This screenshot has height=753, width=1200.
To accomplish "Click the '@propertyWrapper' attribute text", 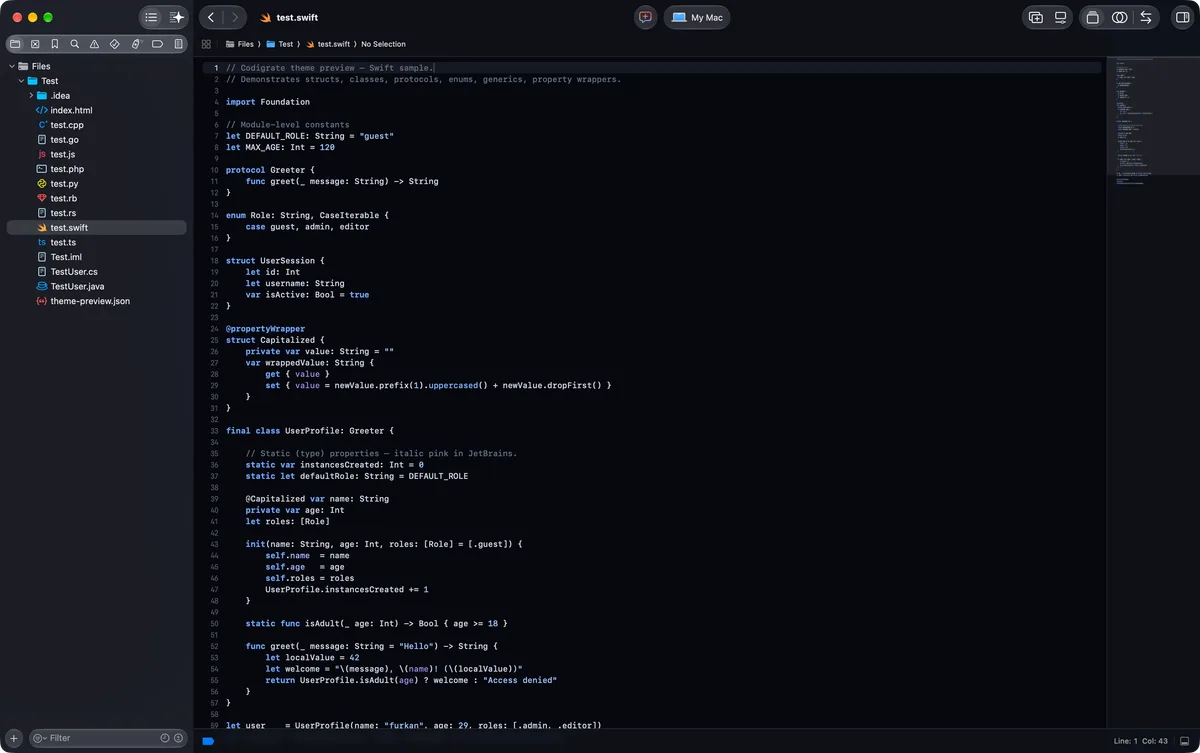I will coord(266,329).
